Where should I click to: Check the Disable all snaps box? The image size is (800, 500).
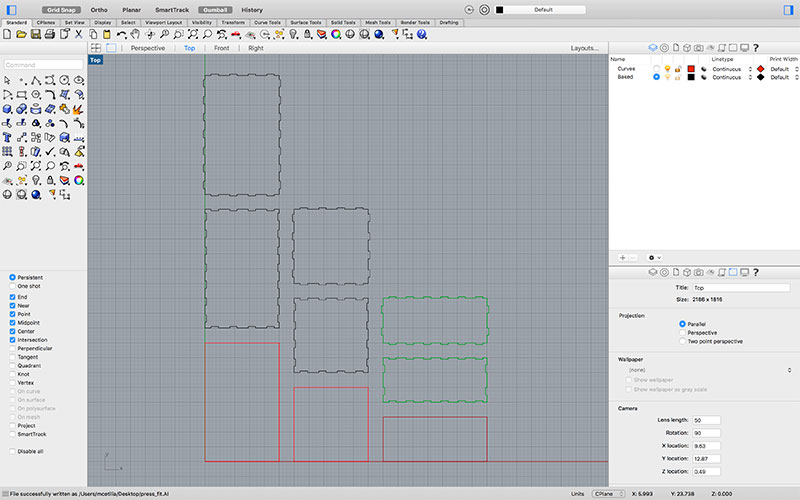12,452
